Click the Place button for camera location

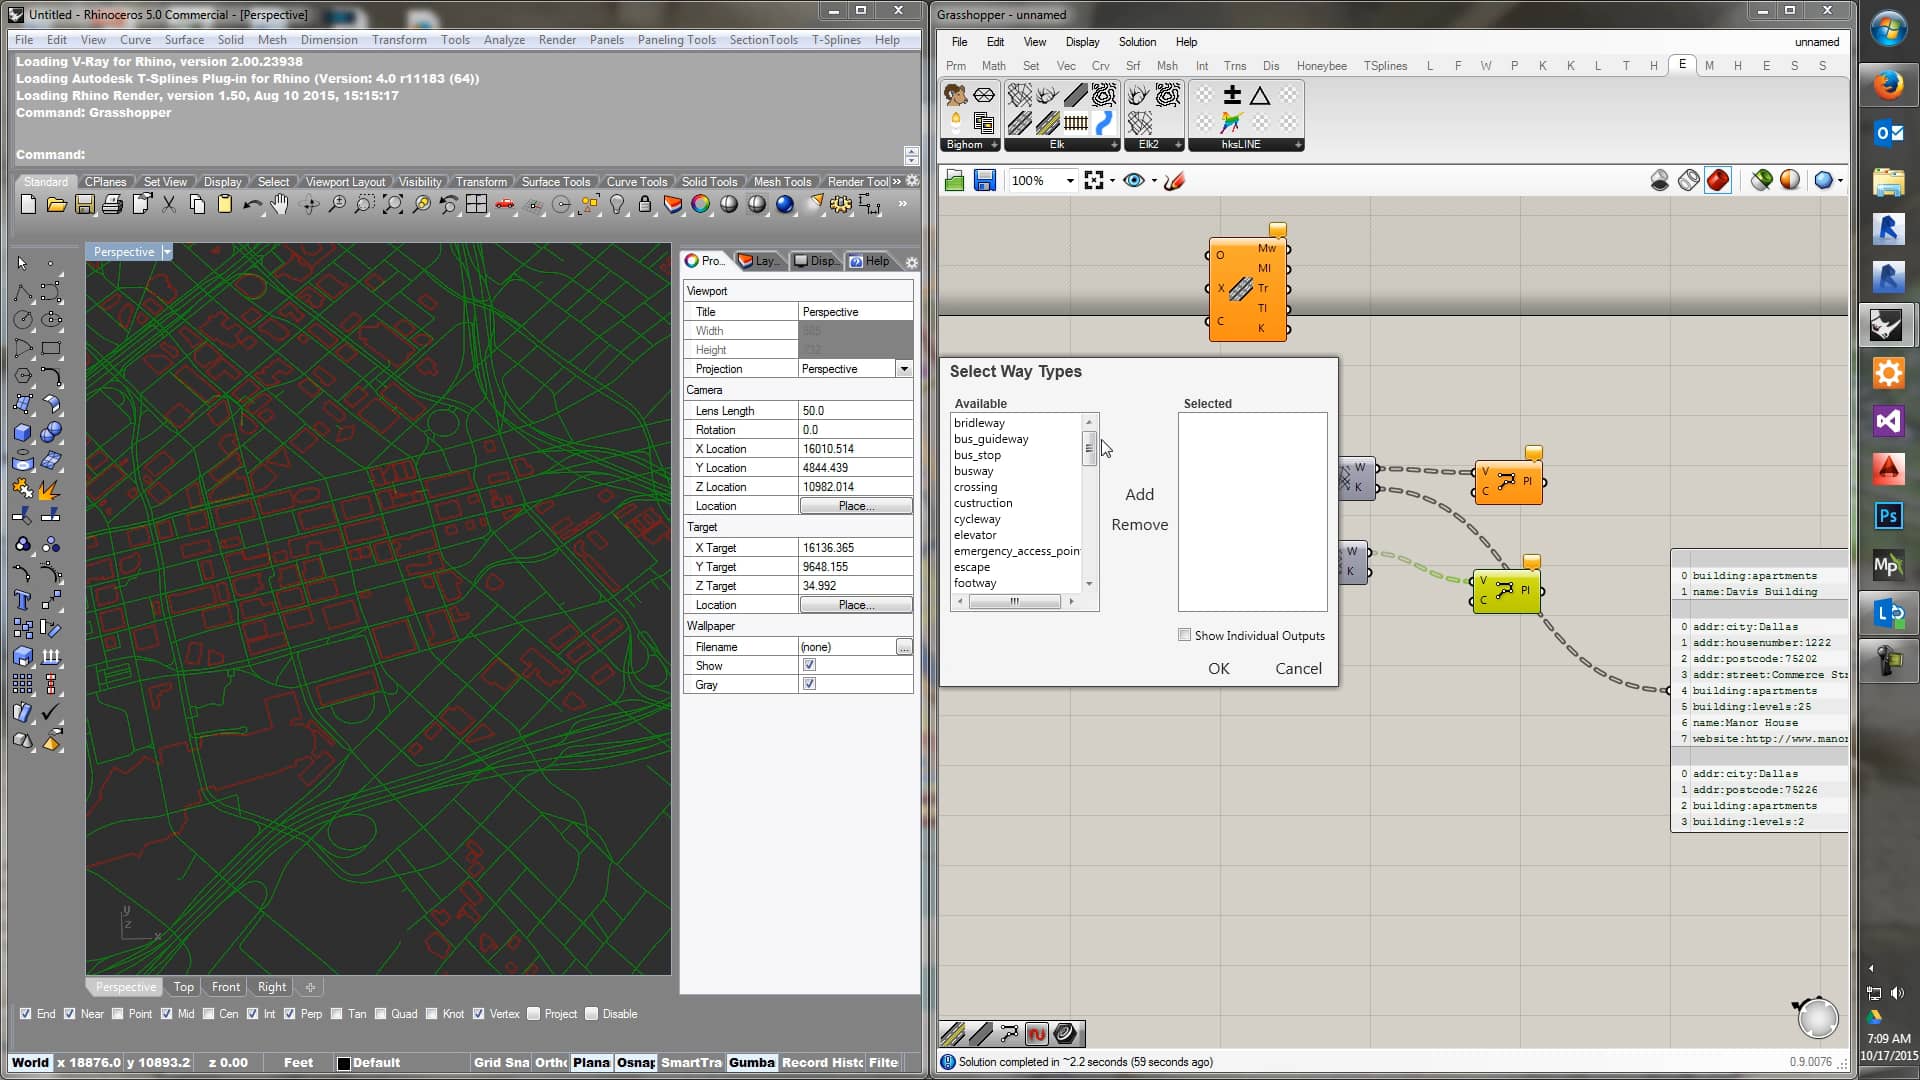click(x=855, y=505)
